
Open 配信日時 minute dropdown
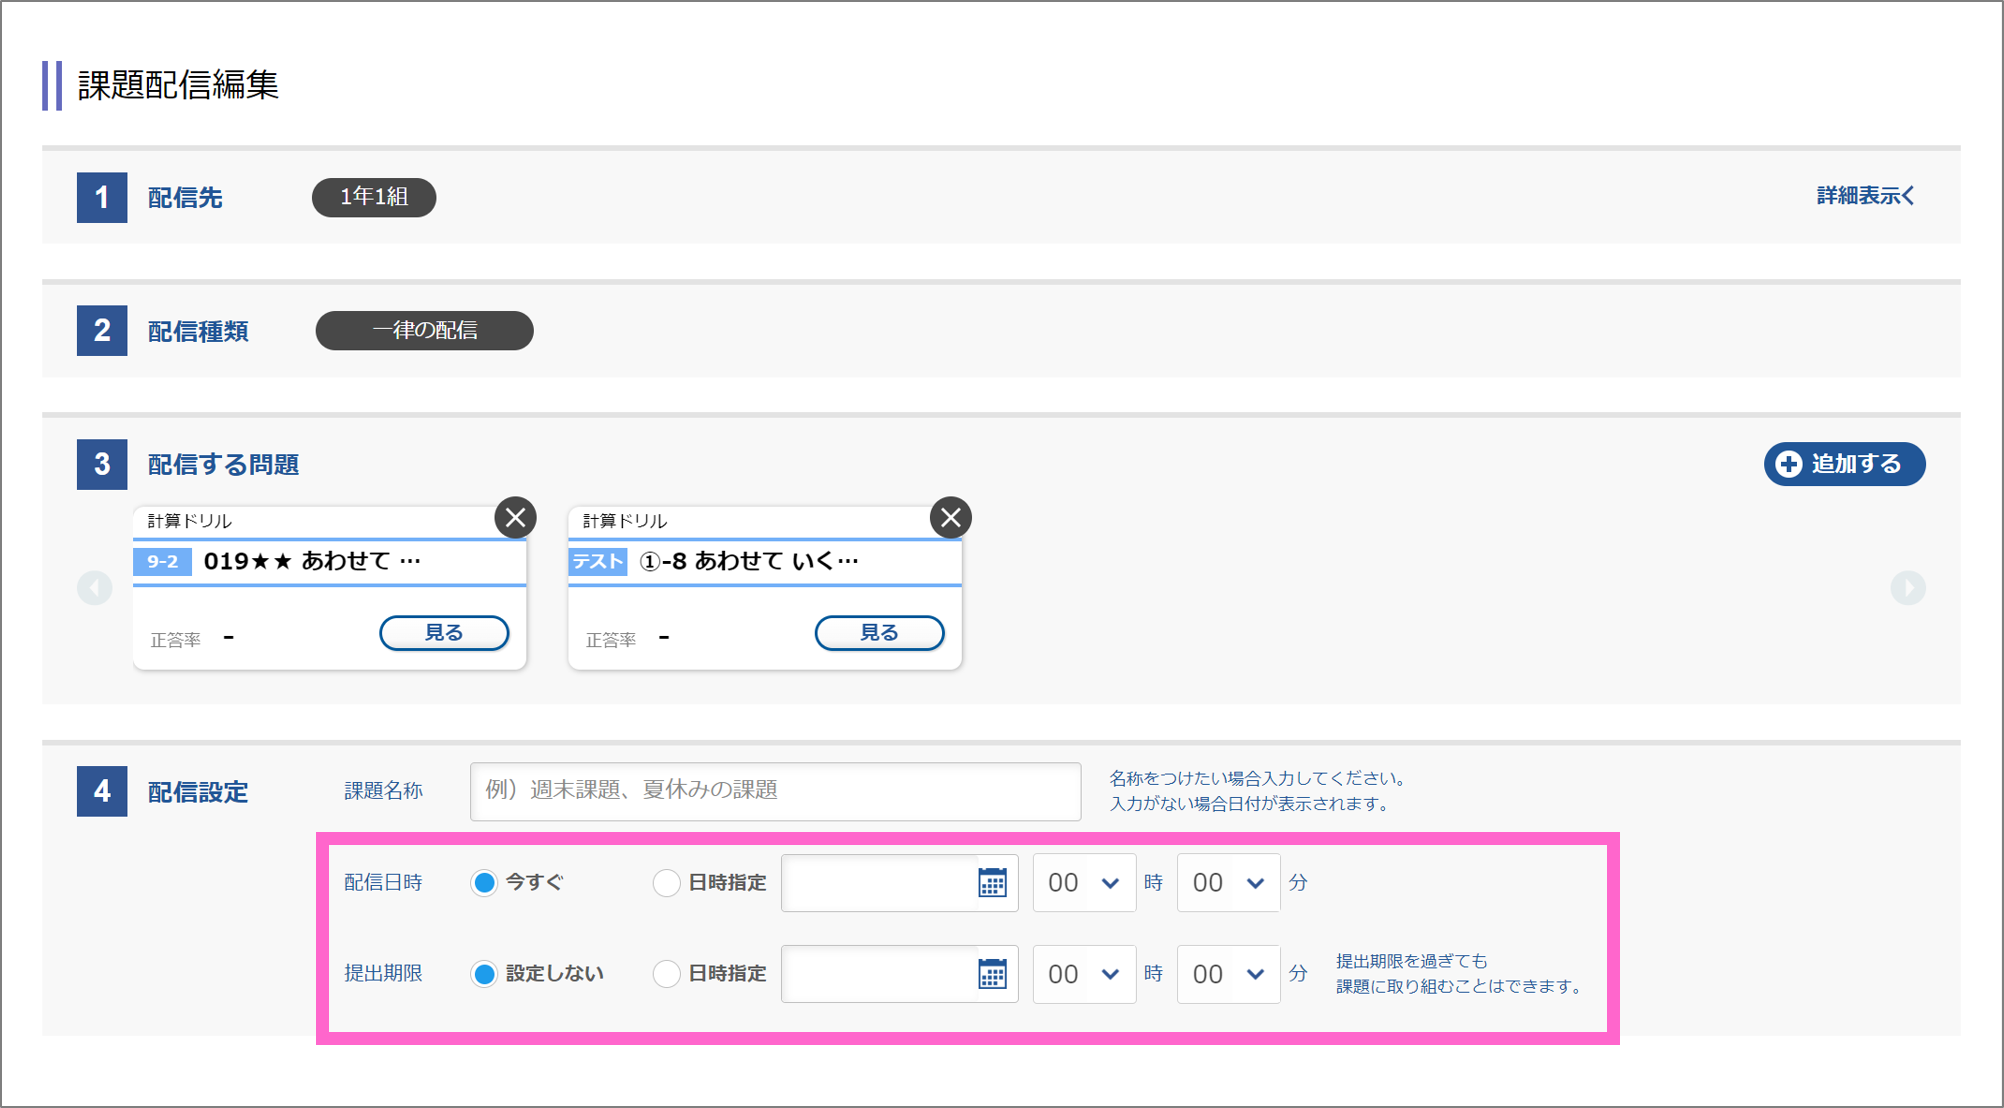[x=1228, y=883]
